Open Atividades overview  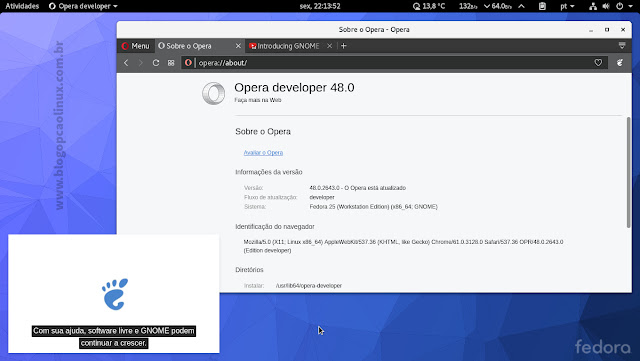[22, 6]
